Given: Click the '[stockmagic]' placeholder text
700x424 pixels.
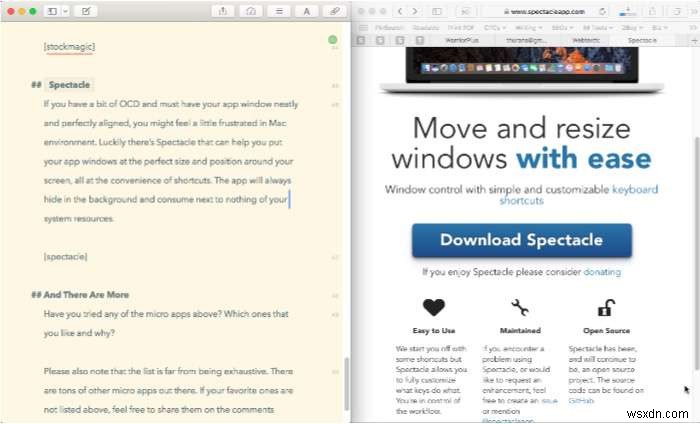Looking at the screenshot, I should 69,46.
